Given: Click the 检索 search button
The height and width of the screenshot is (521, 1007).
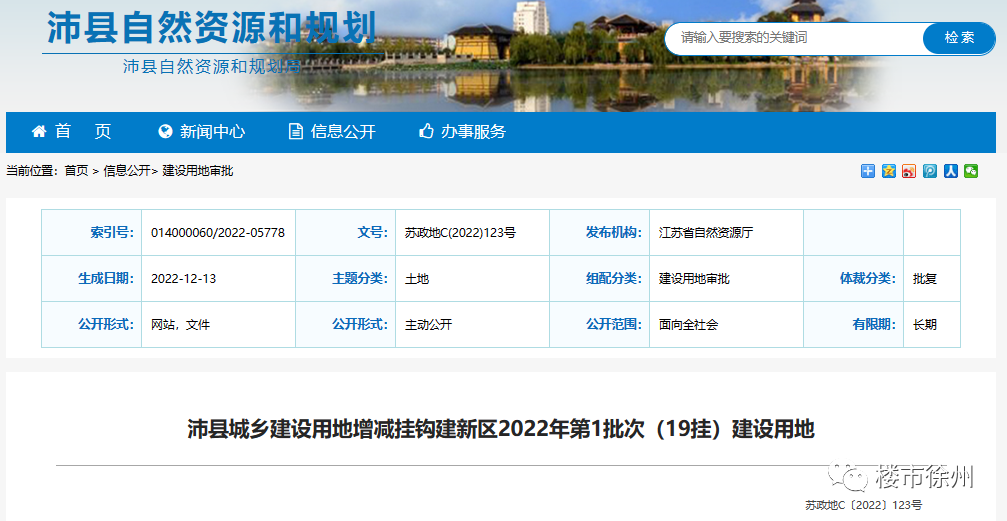Looking at the screenshot, I should point(959,38).
